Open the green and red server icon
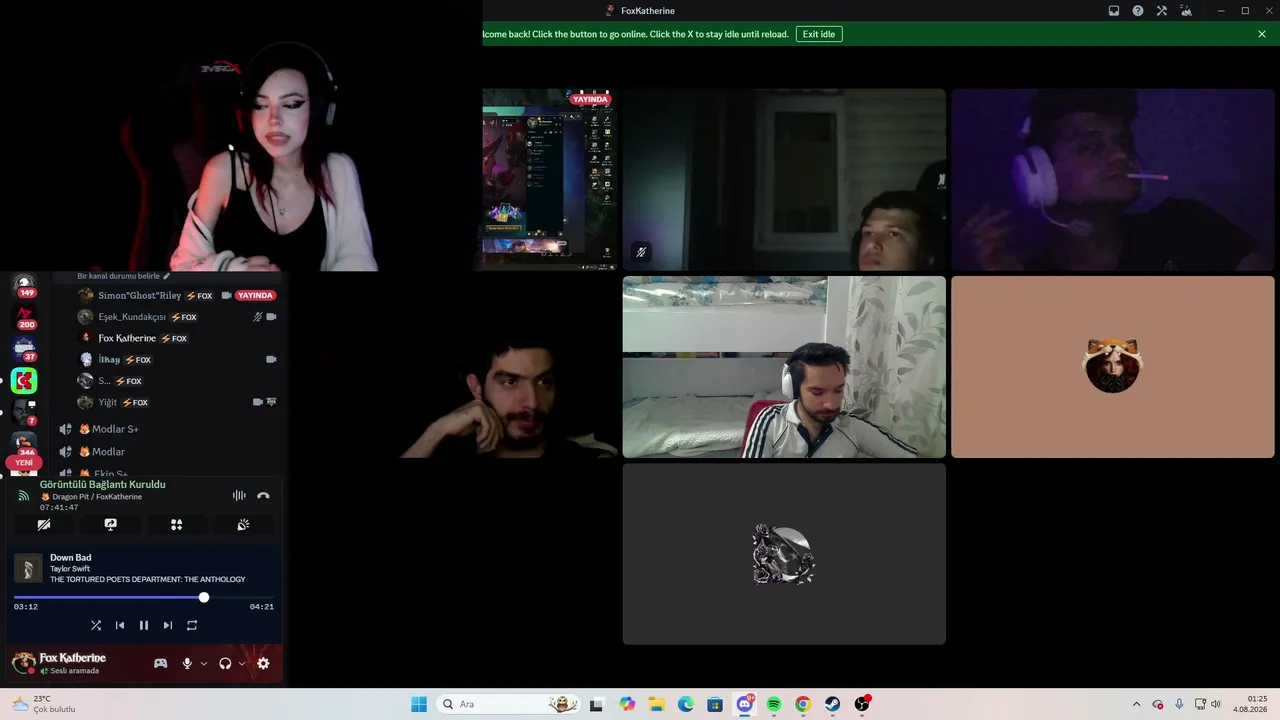The width and height of the screenshot is (1280, 720). pos(24,381)
